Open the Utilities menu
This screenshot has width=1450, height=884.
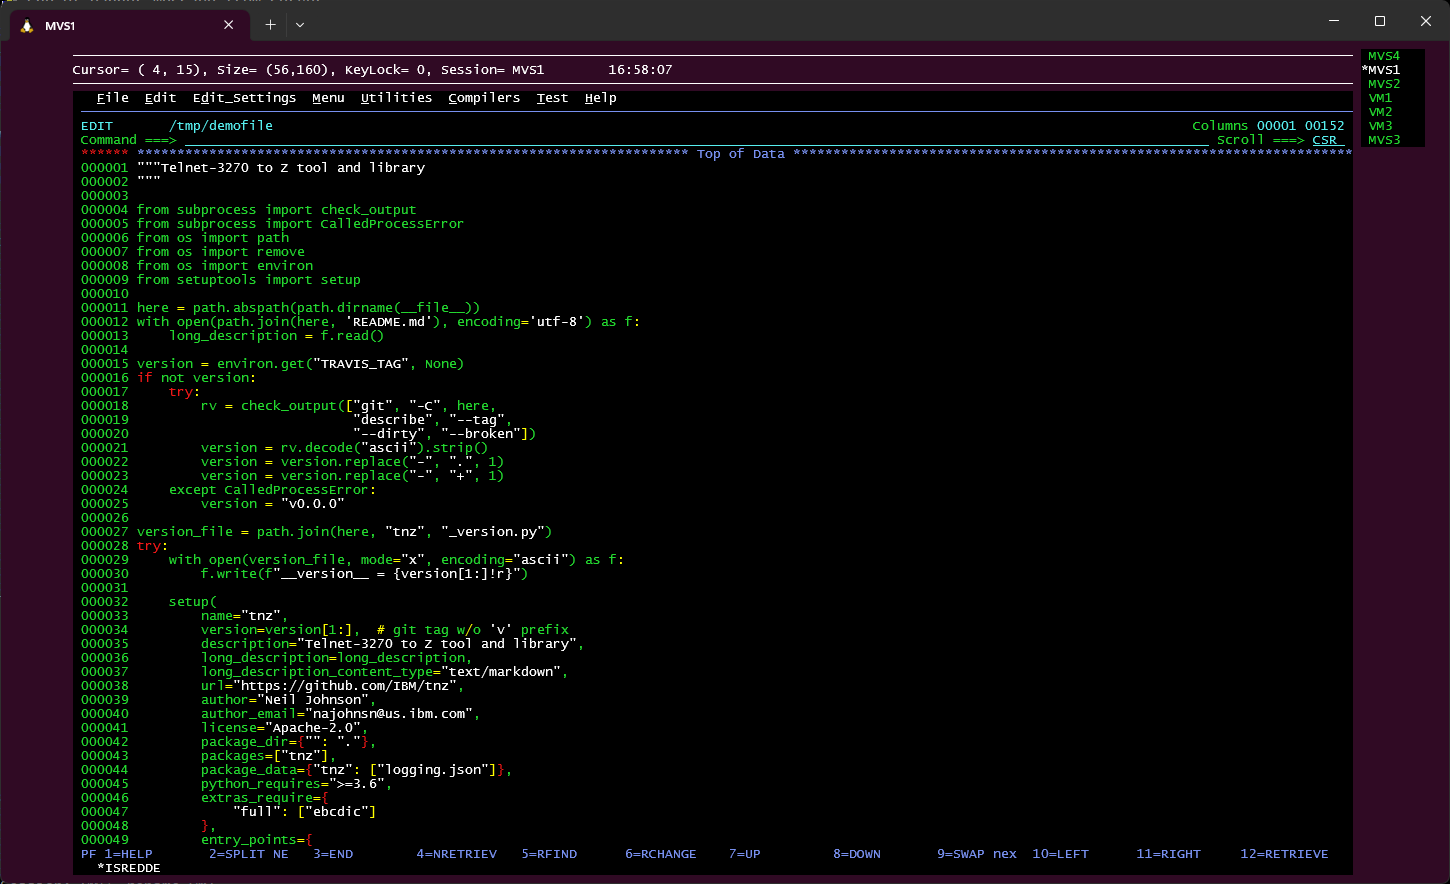396,98
